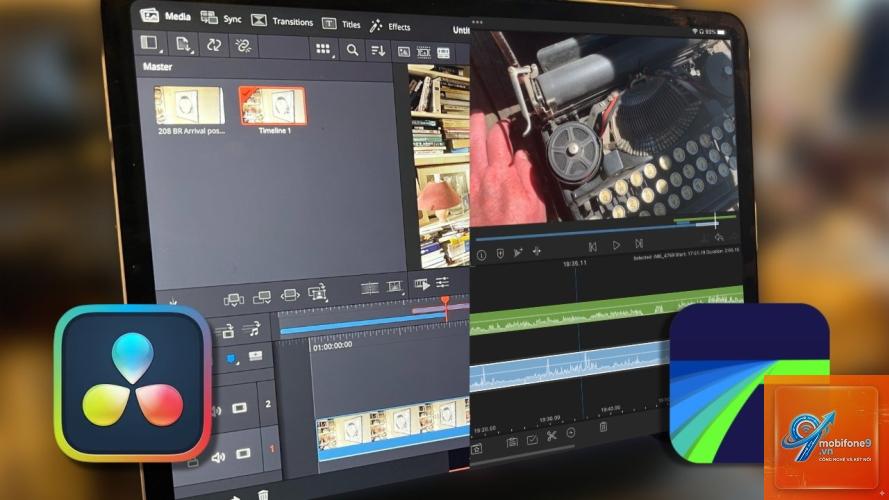Click the LumaFusion add-to-timeline arrow-plus icon
The height and width of the screenshot is (500, 889).
(x=518, y=253)
